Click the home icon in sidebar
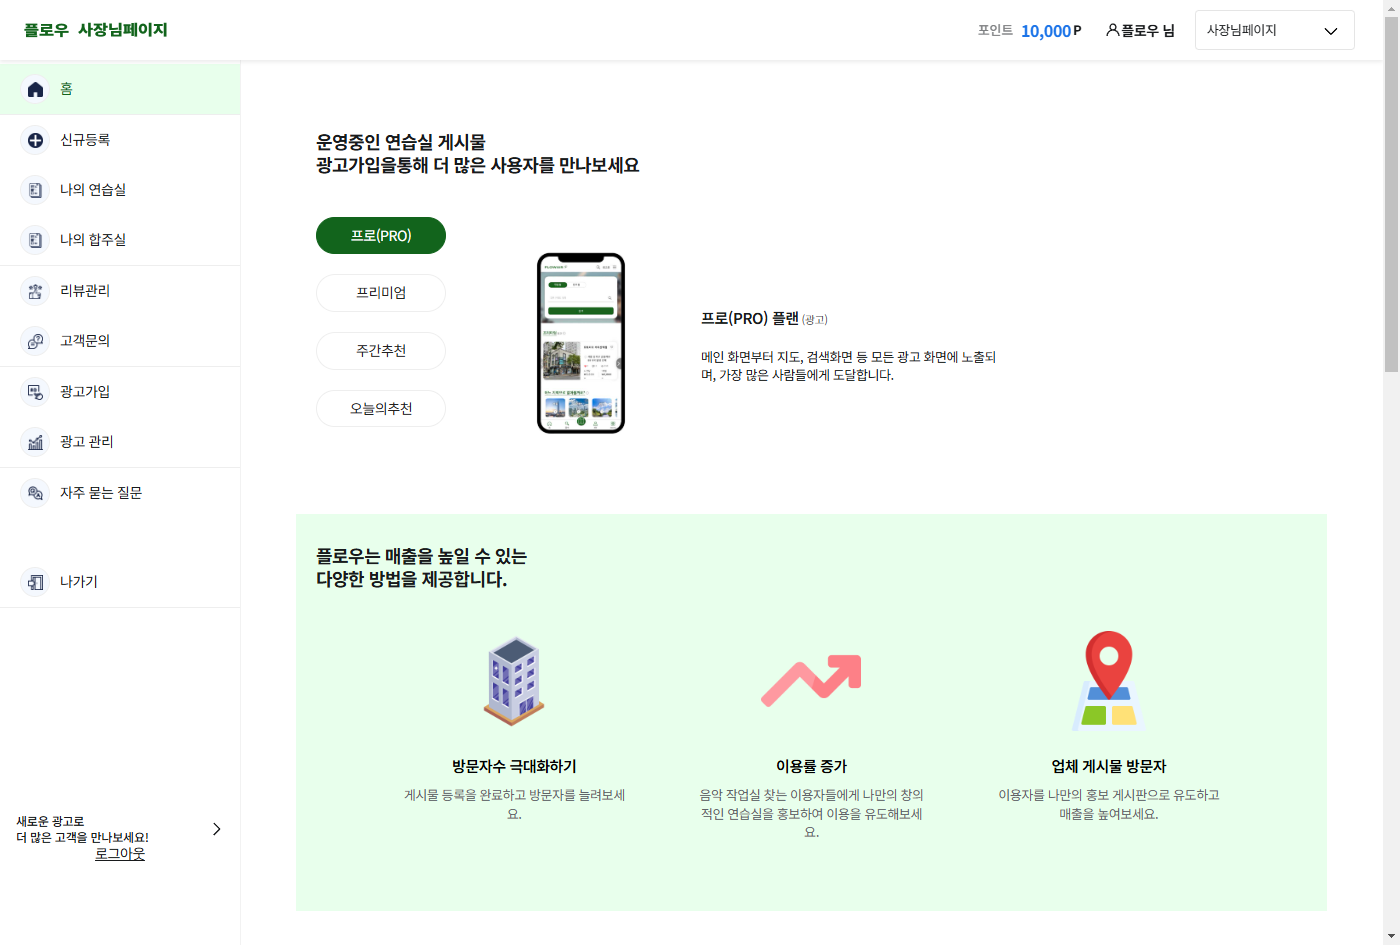The height and width of the screenshot is (945, 1400). 35,89
